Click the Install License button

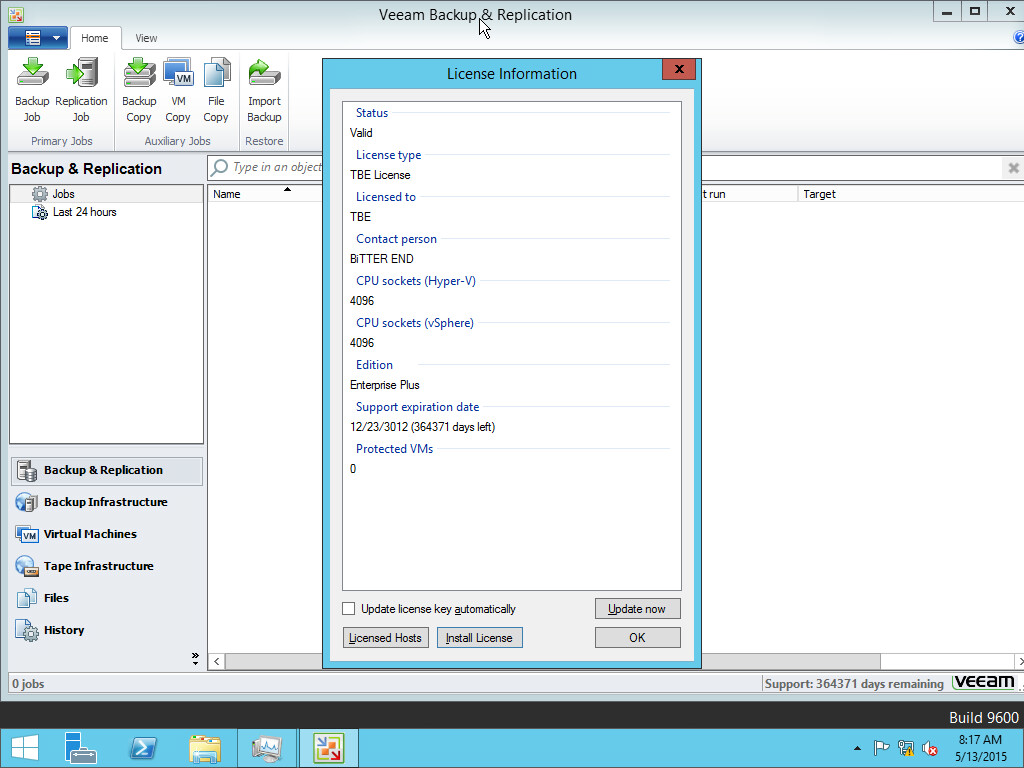[x=479, y=637]
